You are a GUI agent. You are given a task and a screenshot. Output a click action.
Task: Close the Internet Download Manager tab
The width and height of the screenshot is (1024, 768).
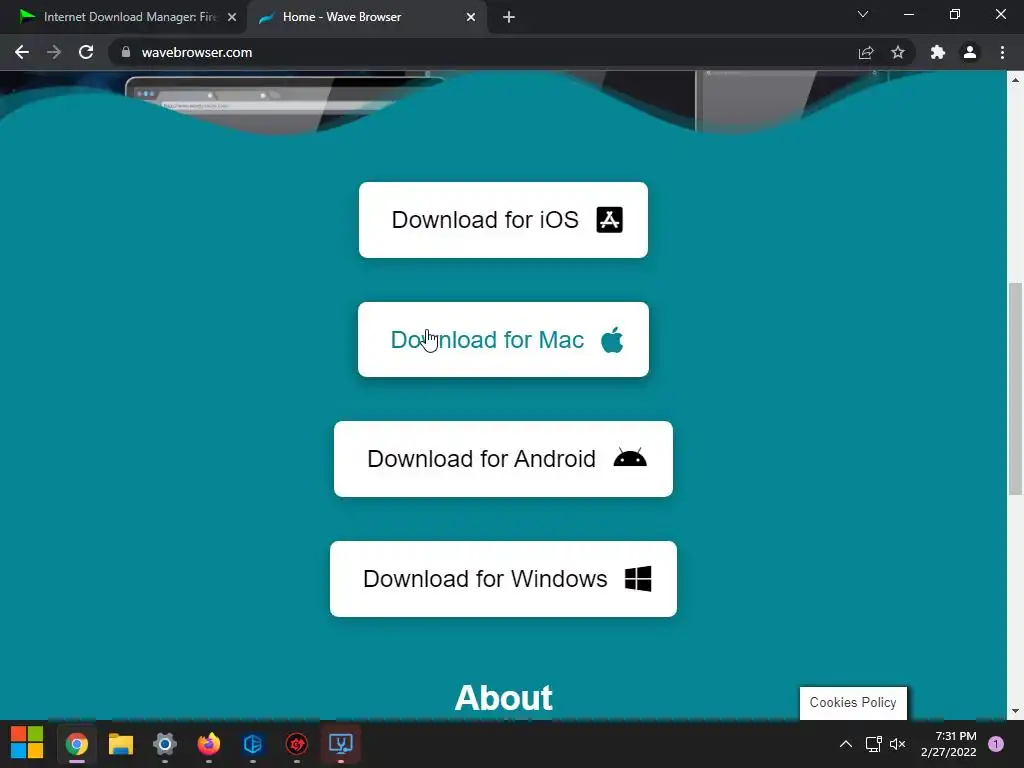coord(232,17)
